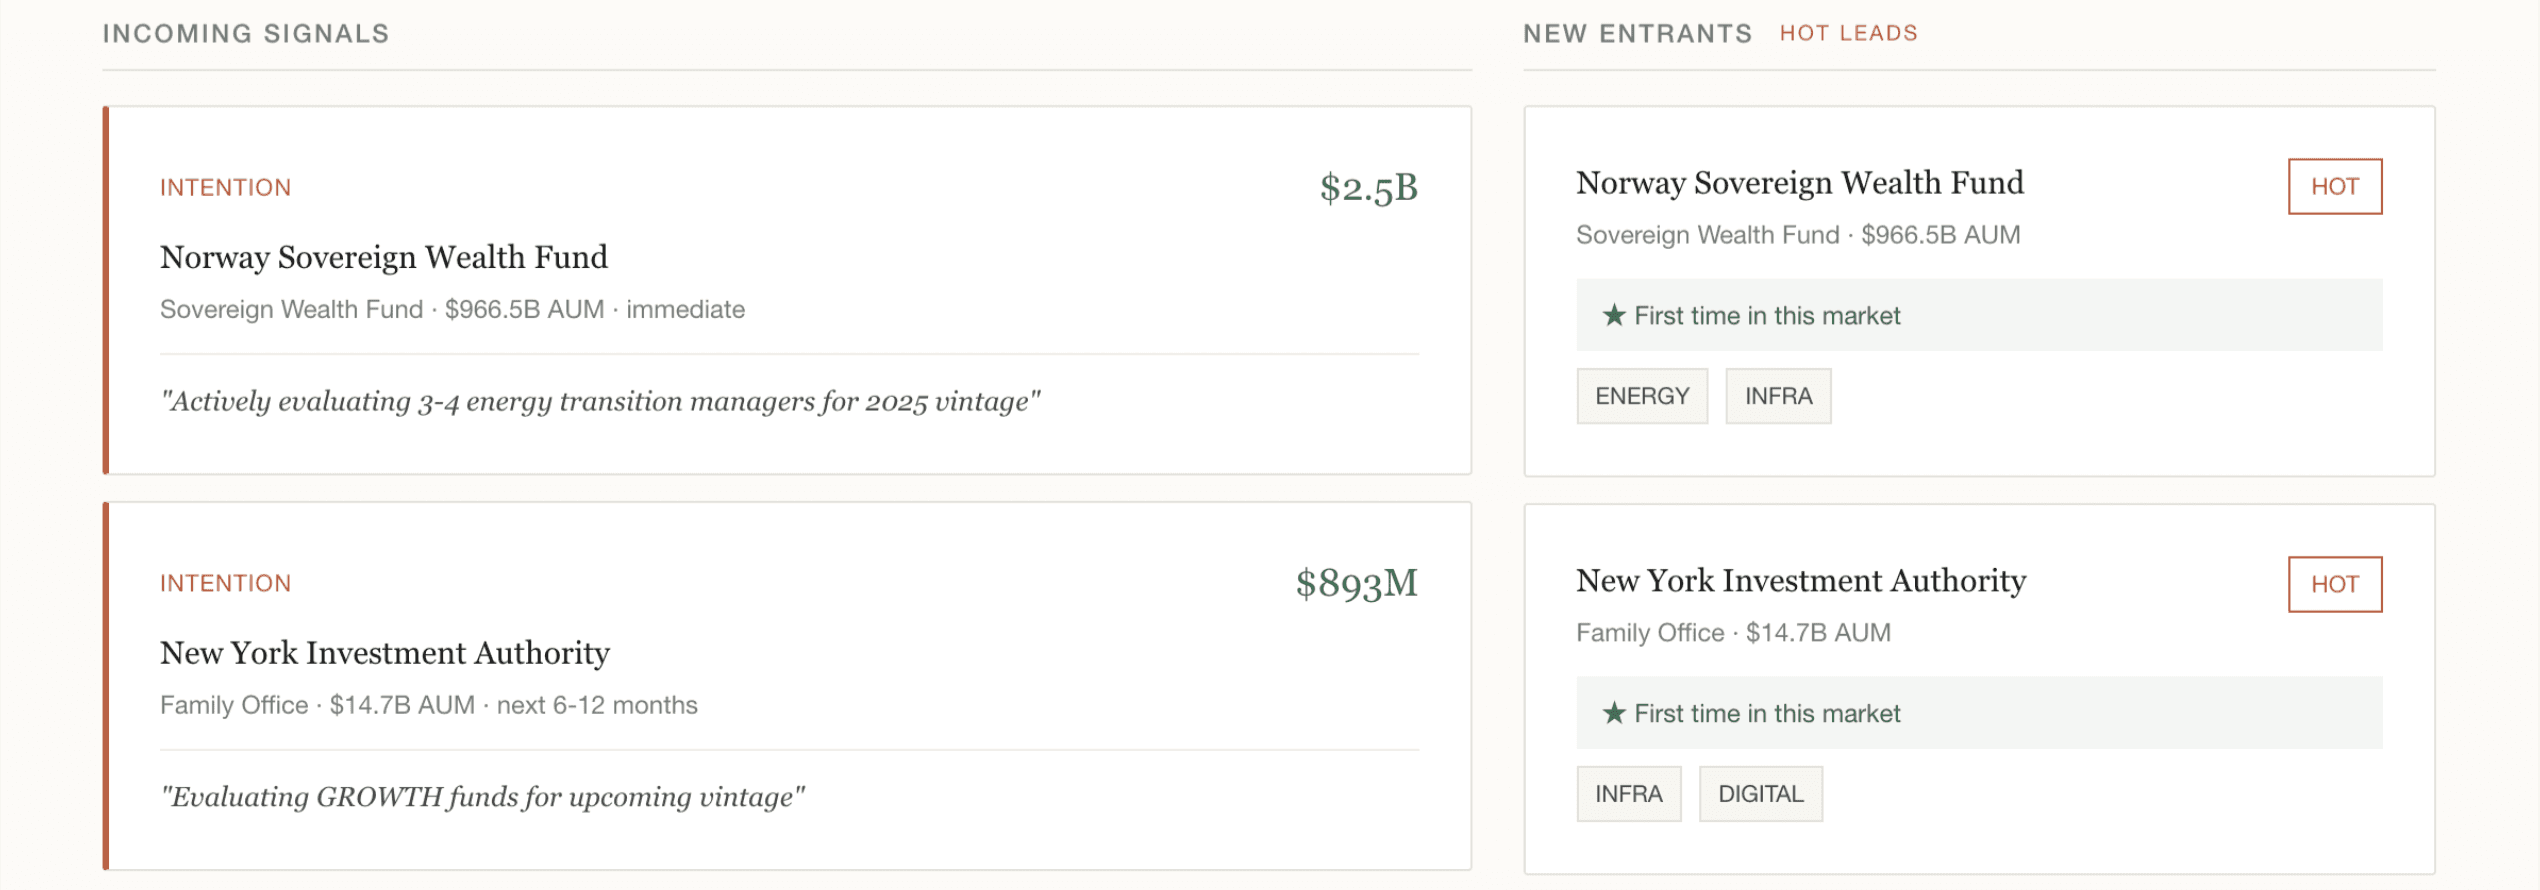Click the $2.5B signal amount

pos(1368,188)
